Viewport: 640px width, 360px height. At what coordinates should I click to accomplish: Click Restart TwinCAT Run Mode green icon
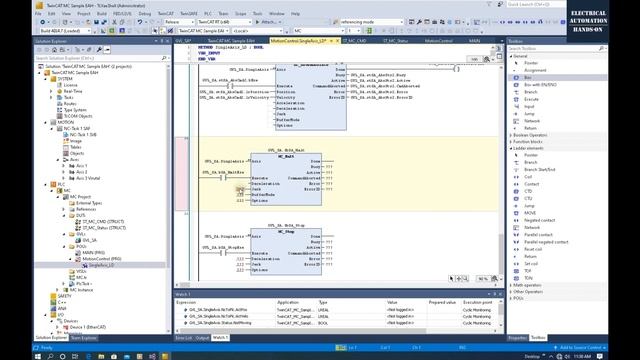(111, 31)
